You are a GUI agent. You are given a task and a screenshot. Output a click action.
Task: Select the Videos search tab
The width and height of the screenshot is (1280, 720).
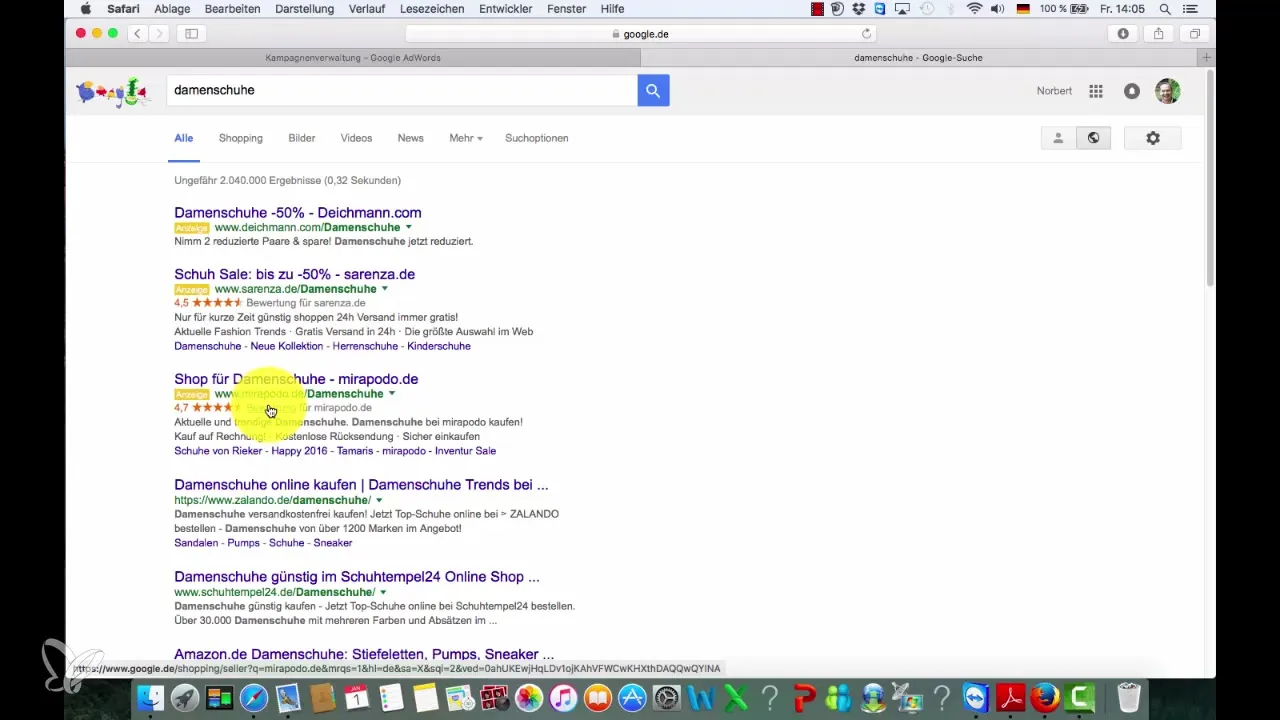(356, 138)
